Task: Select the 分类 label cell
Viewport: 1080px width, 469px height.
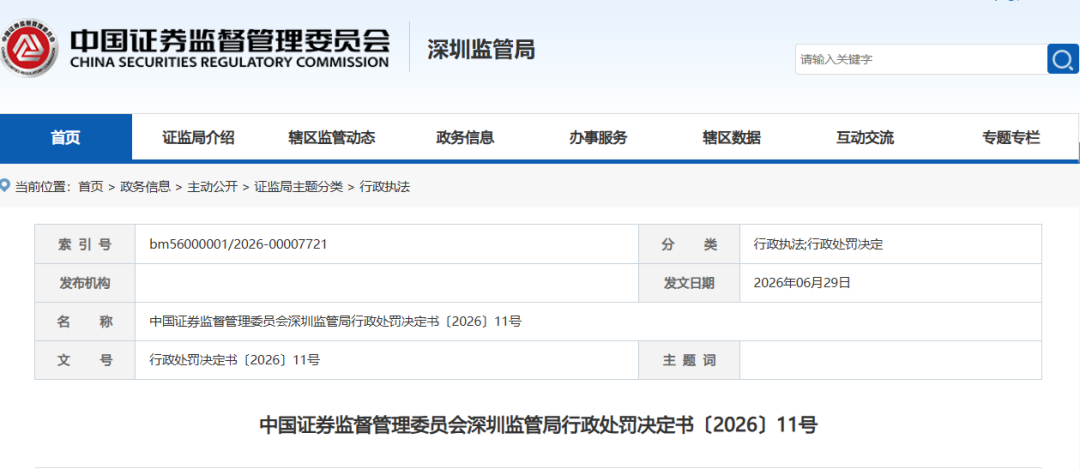Action: [x=689, y=244]
